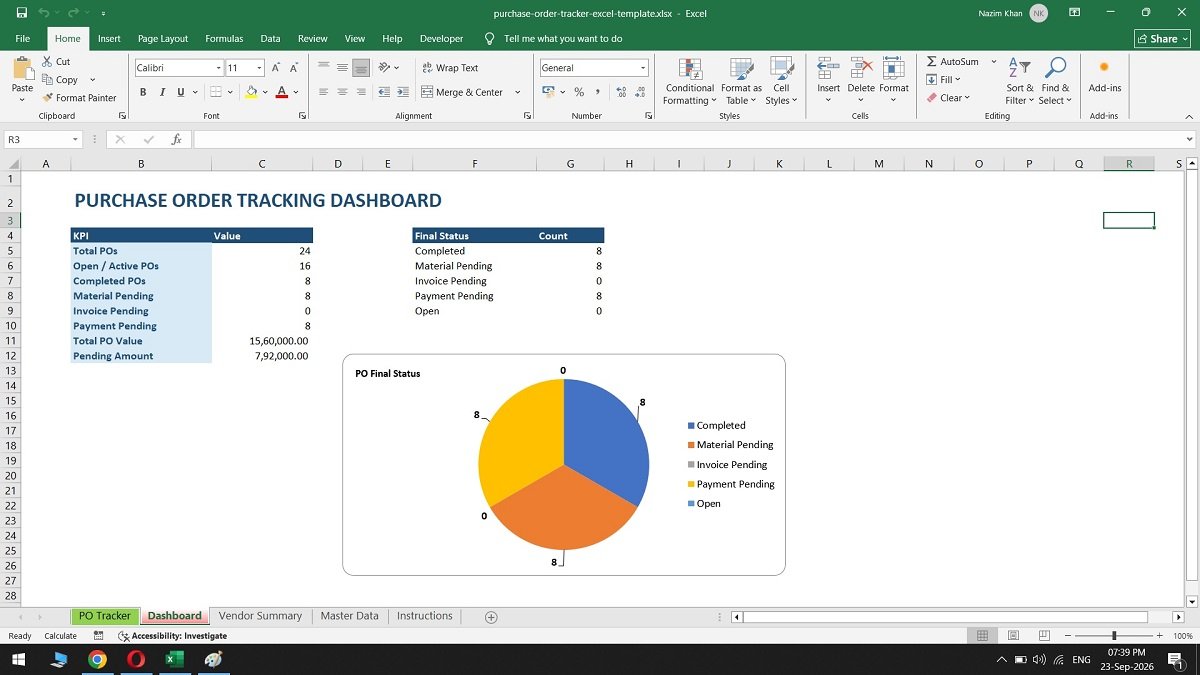Click the Orientation text angle icon
This screenshot has height=675, width=1200.
385,67
